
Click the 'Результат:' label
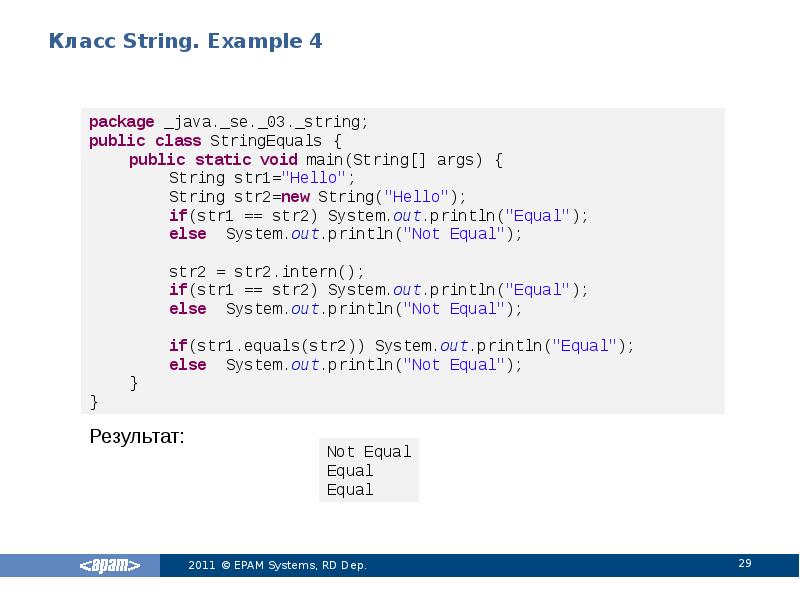pyautogui.click(x=136, y=437)
